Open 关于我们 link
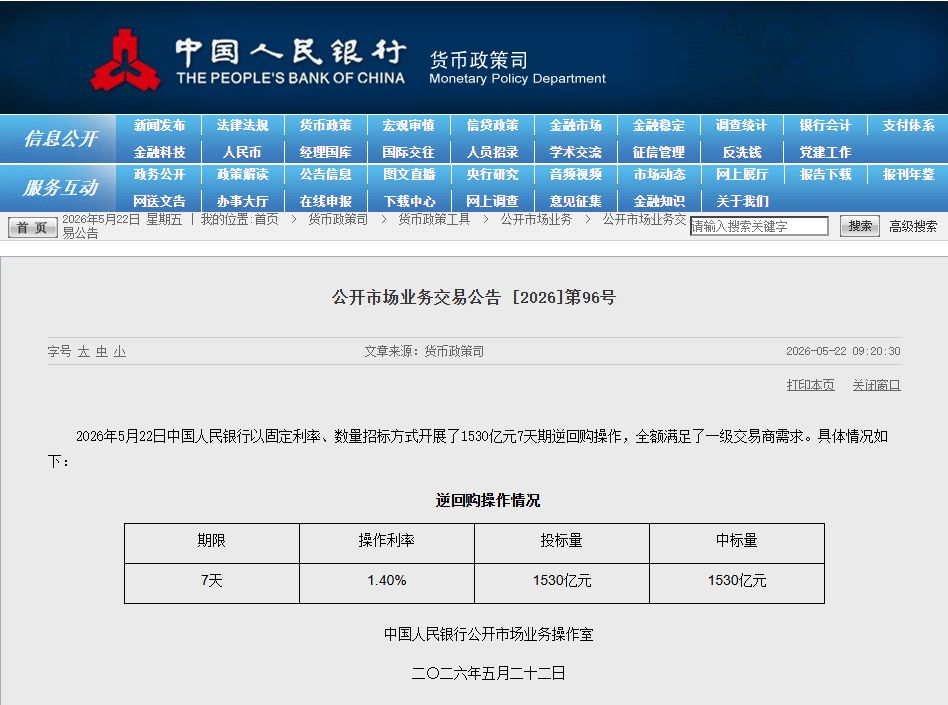 742,201
